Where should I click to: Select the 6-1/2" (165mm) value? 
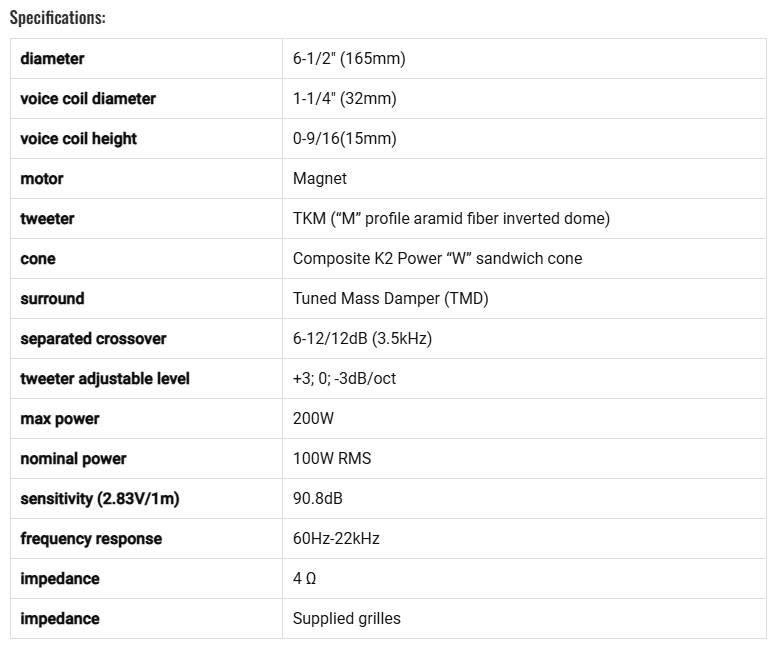(349, 59)
